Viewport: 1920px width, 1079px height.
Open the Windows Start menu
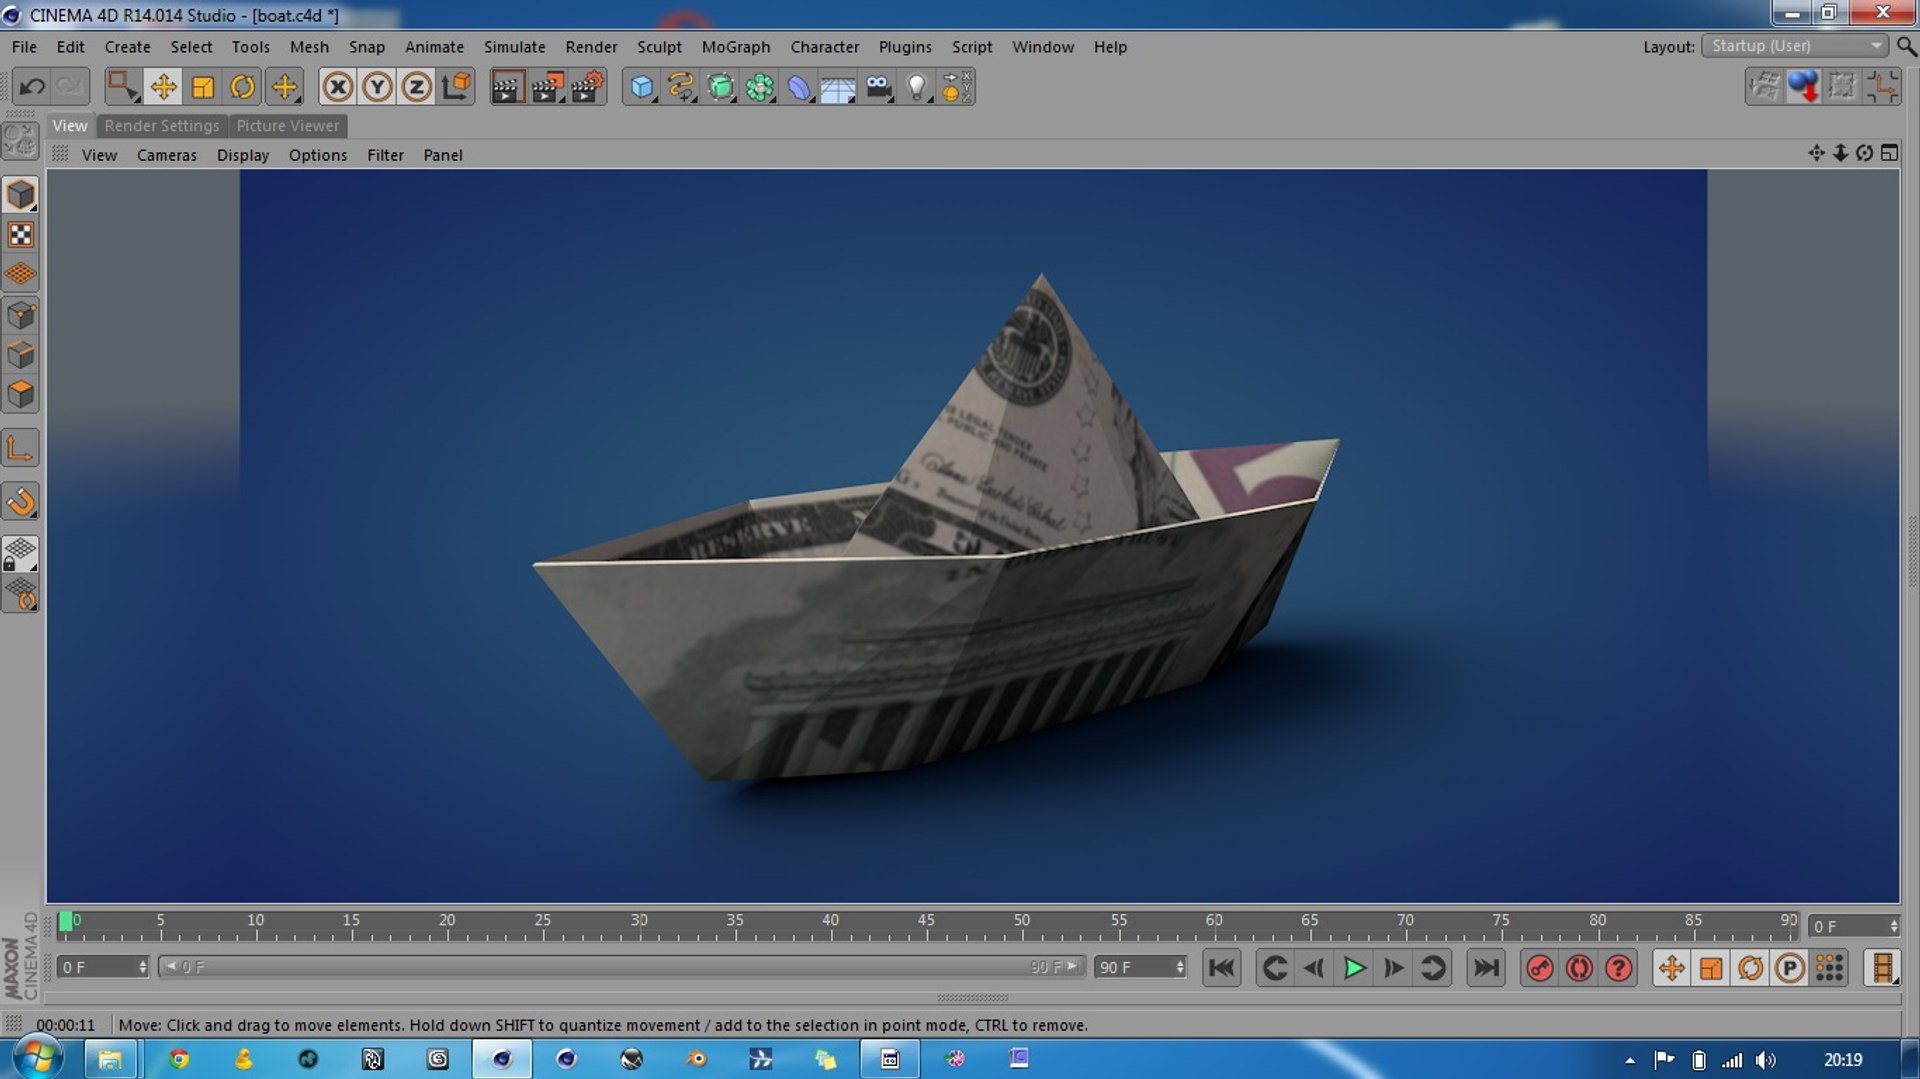pos(38,1058)
